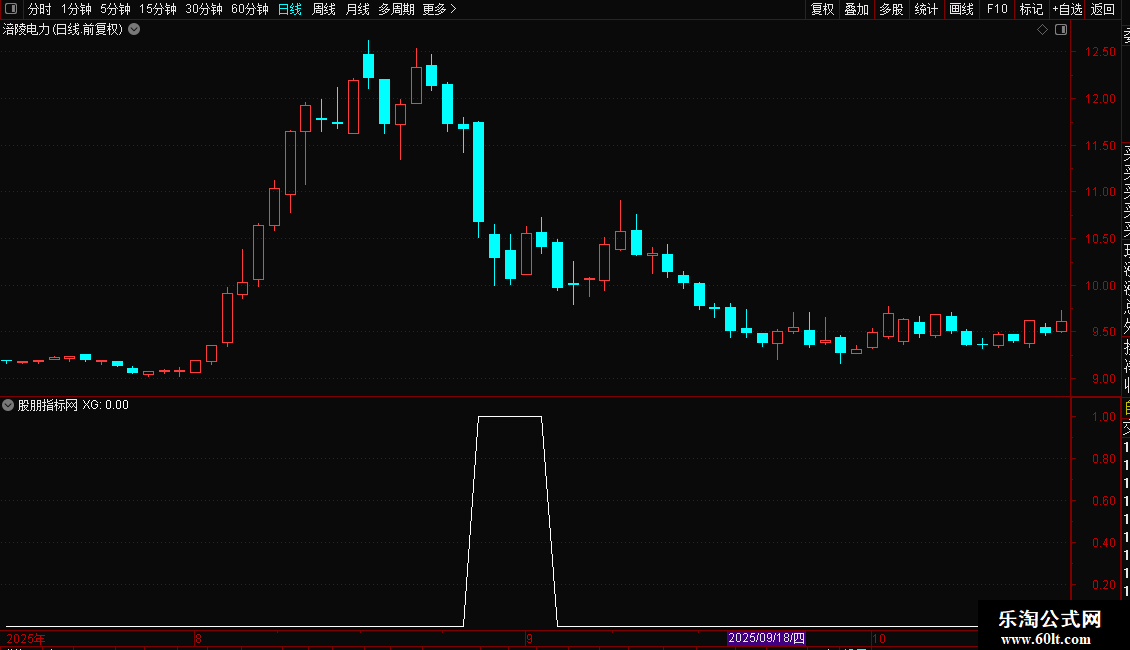The height and width of the screenshot is (650, 1130).
Task: Click the month 10 marker on time axis
Action: click(878, 638)
